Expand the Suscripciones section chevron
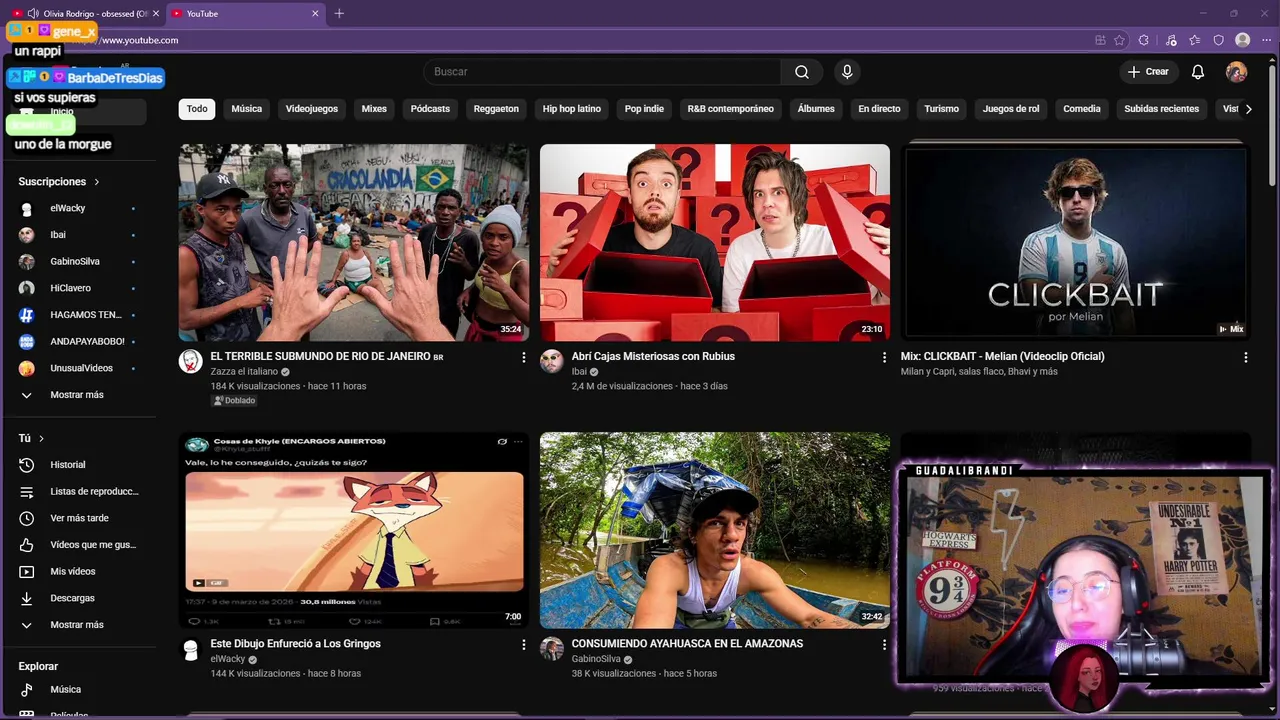This screenshot has width=1280, height=720. (97, 182)
